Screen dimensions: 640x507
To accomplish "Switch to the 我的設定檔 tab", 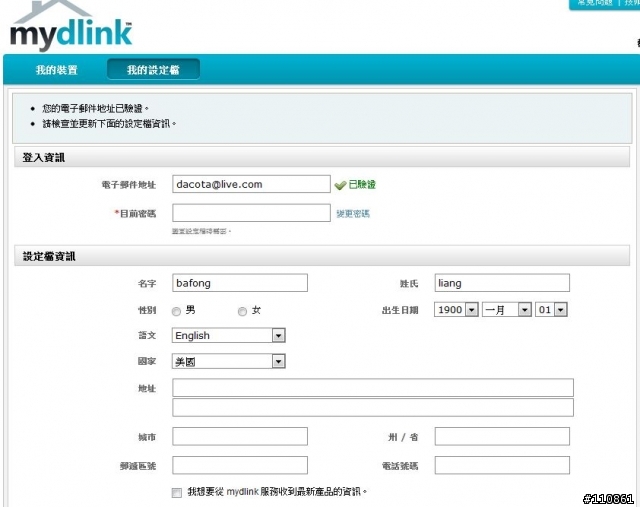I will pyautogui.click(x=153, y=69).
